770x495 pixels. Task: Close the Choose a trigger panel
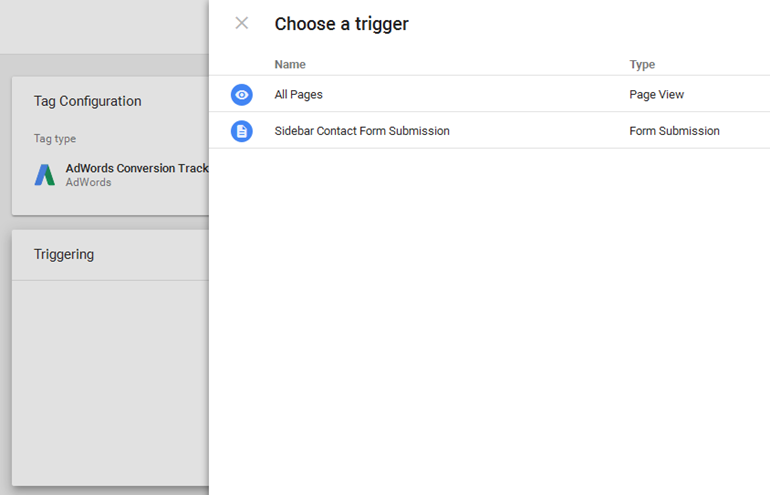(x=241, y=23)
